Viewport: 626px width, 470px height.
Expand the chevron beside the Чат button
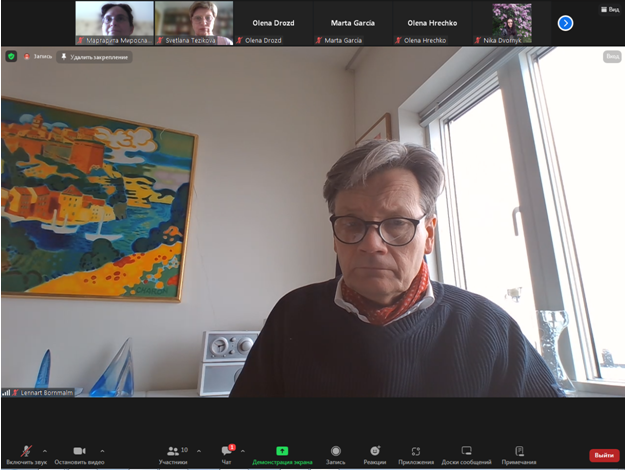[242, 451]
